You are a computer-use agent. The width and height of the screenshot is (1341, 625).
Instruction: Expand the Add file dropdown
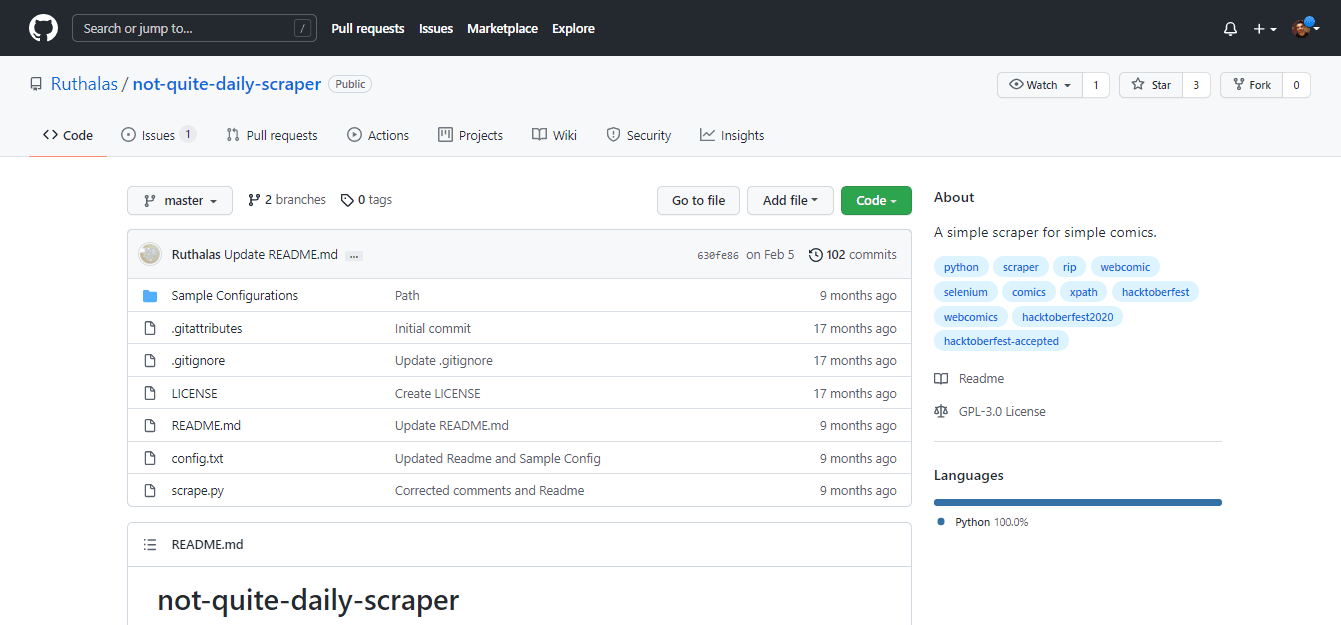click(x=790, y=201)
